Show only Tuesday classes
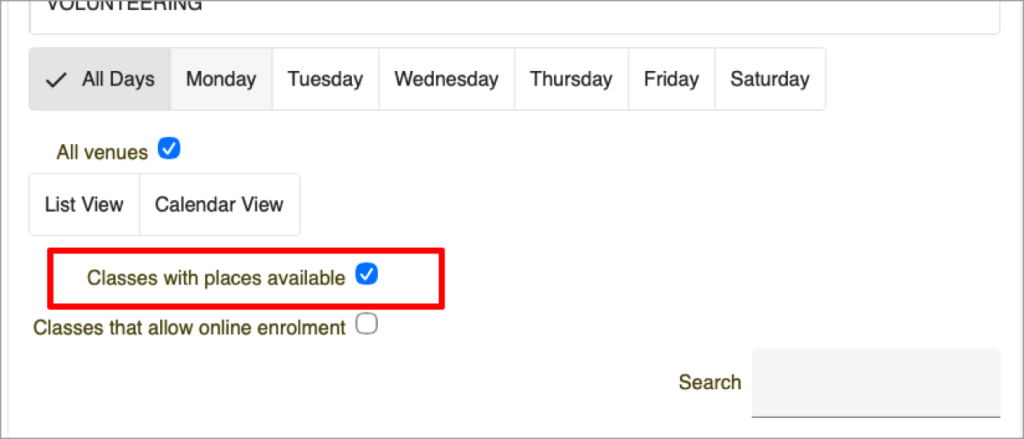The height and width of the screenshot is (439, 1024). [x=325, y=79]
